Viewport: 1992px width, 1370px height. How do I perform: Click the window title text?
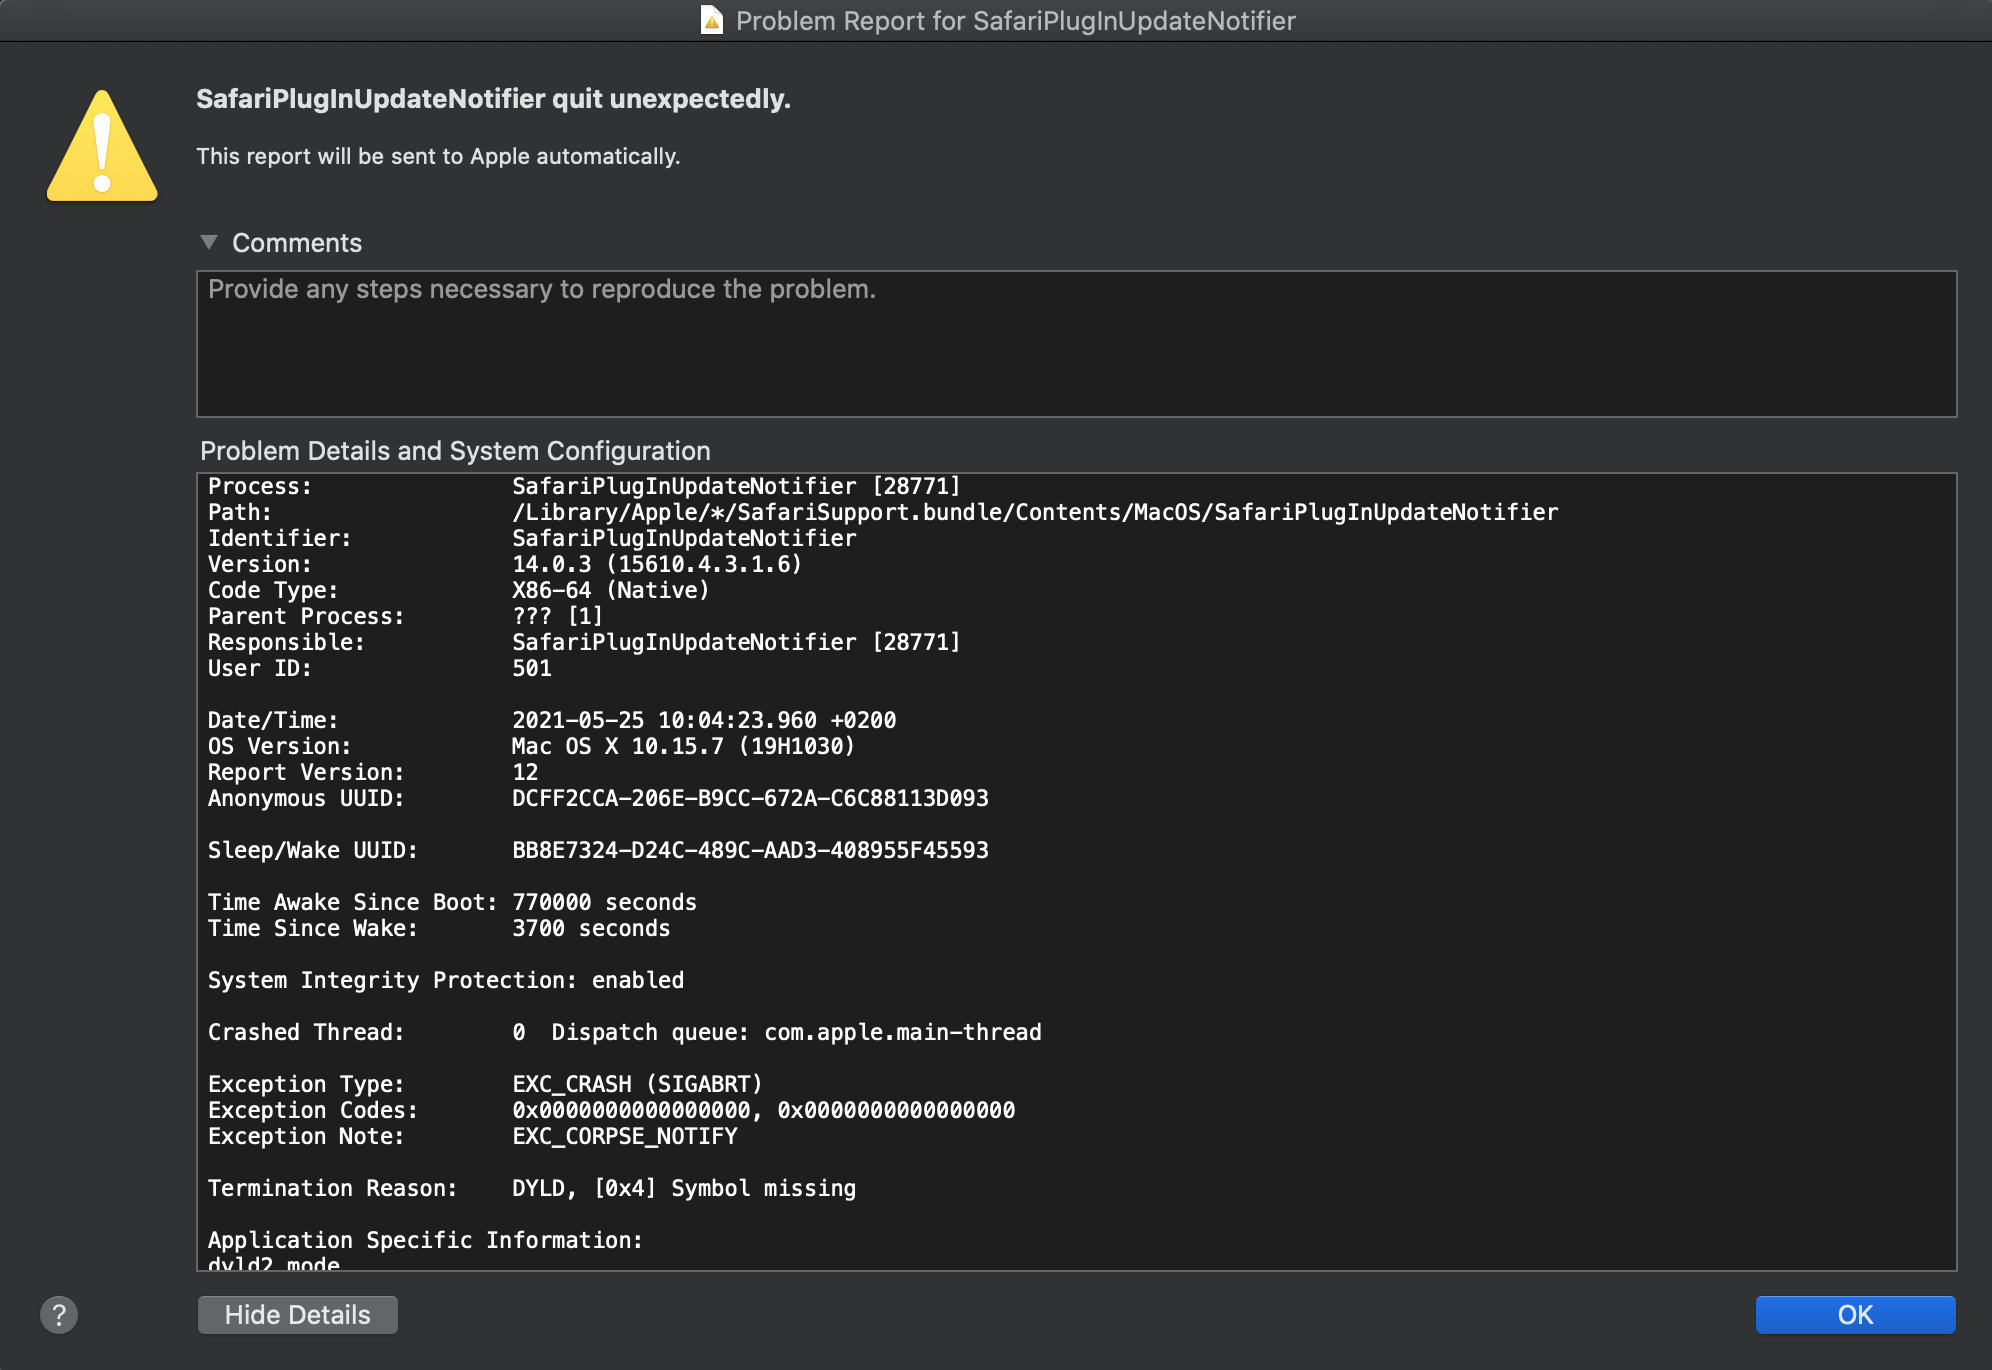1015,20
